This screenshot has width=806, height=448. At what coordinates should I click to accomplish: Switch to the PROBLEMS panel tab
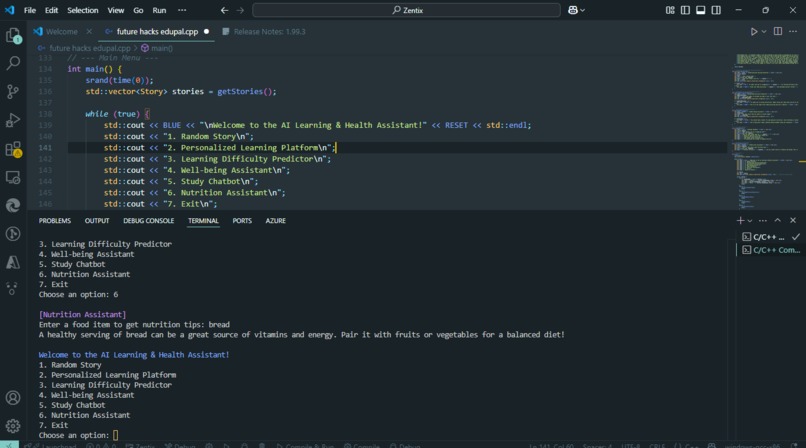coord(55,221)
